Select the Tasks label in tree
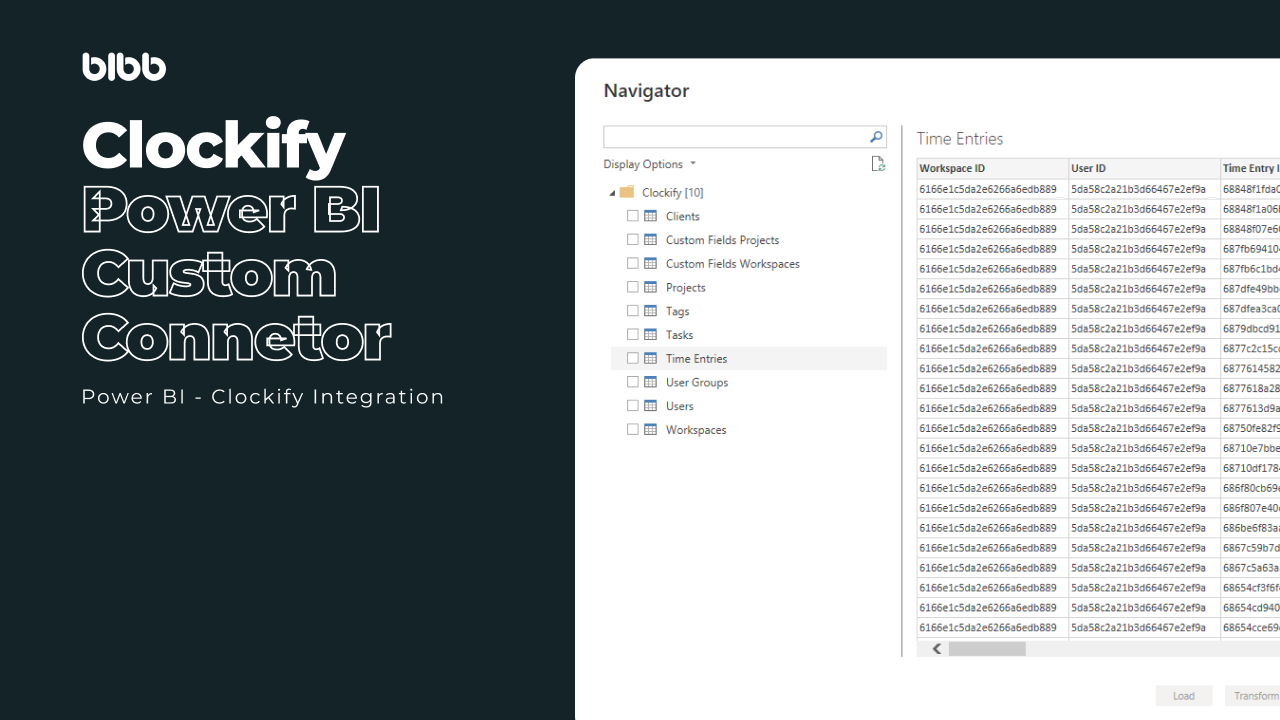Viewport: 1280px width, 720px height. coord(680,335)
